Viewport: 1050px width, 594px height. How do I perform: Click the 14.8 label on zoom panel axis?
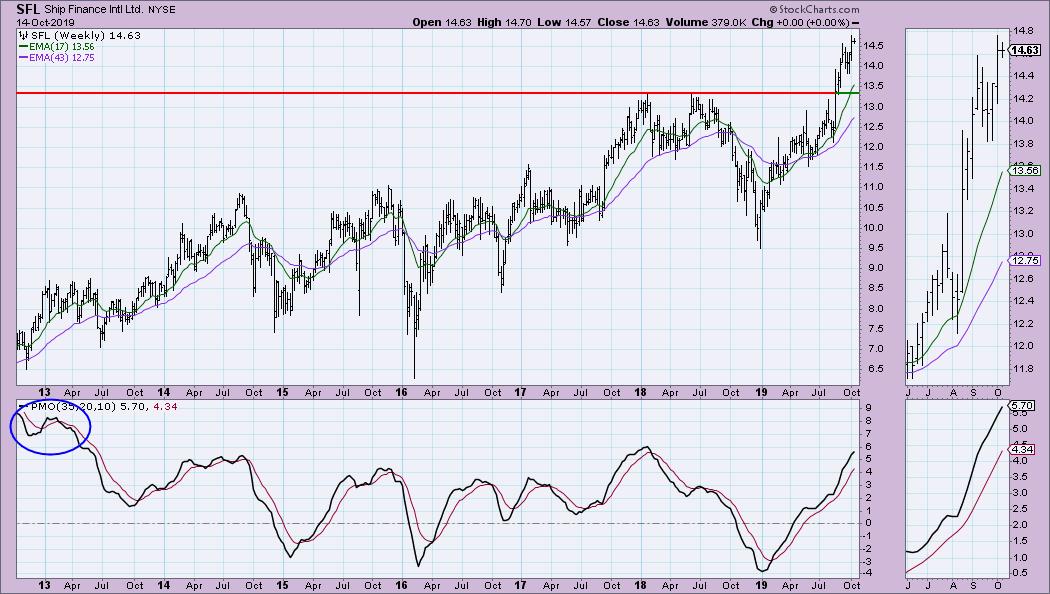tap(1023, 31)
